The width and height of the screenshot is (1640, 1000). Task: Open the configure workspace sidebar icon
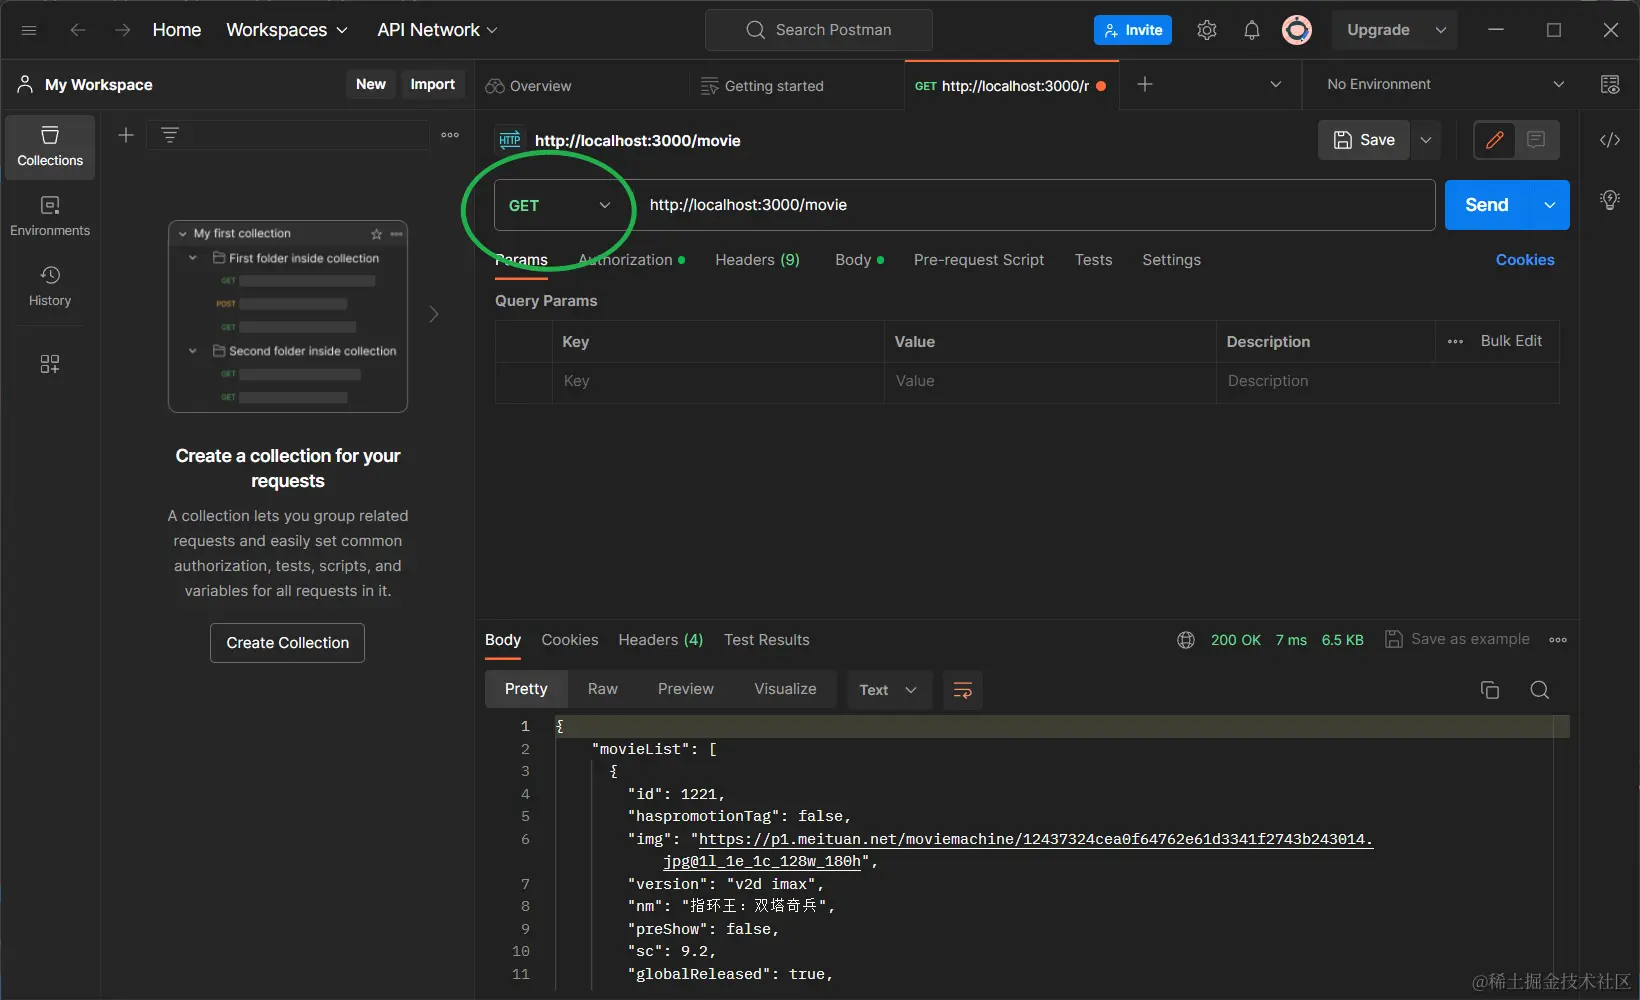pos(50,364)
